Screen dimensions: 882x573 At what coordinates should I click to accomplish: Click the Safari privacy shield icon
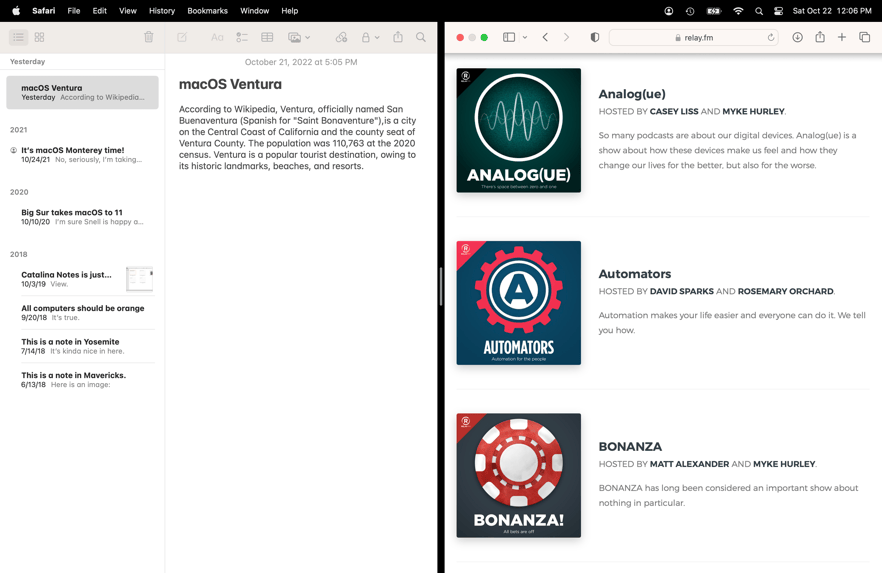595,37
